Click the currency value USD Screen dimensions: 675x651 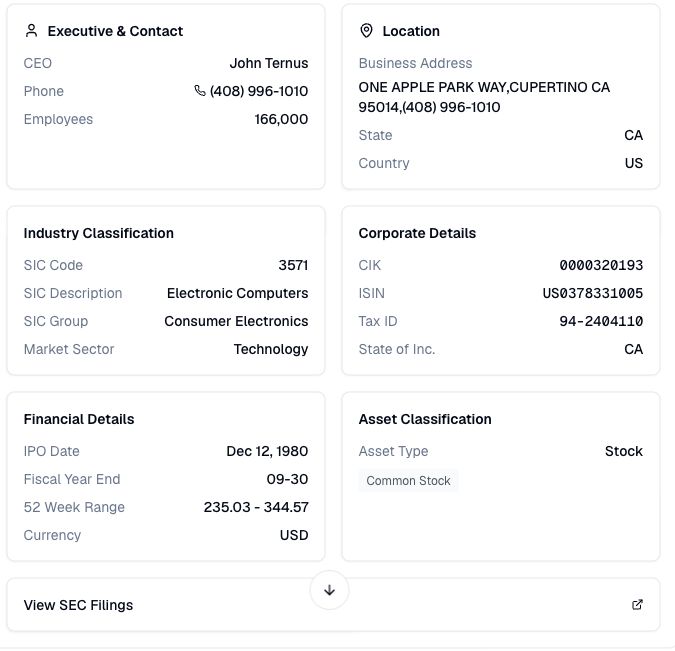click(x=294, y=535)
